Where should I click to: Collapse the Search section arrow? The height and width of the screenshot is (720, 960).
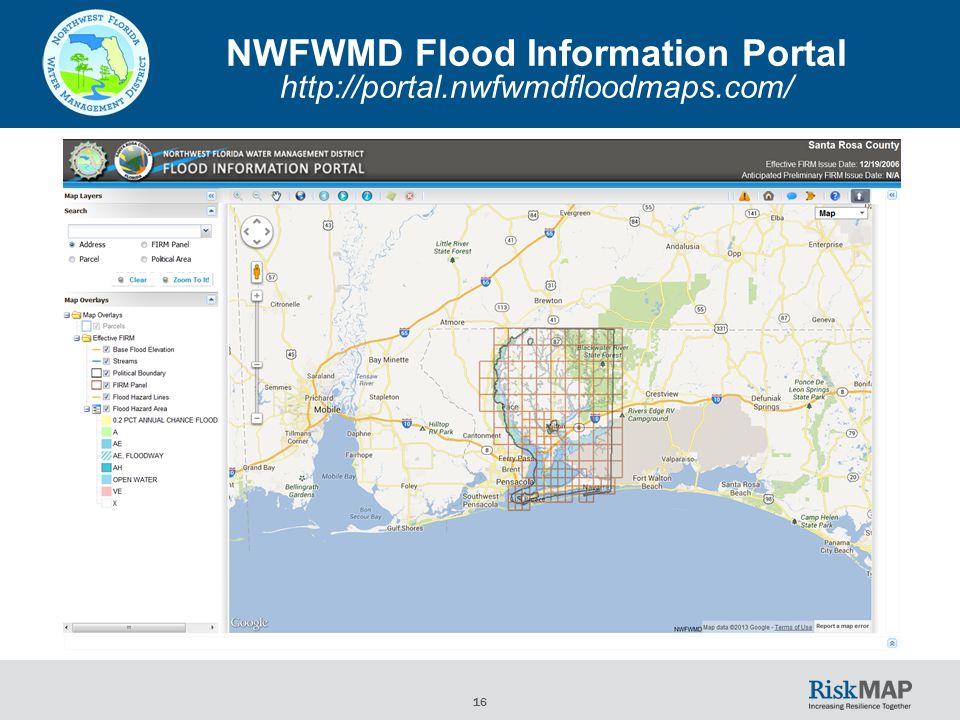pyautogui.click(x=211, y=211)
